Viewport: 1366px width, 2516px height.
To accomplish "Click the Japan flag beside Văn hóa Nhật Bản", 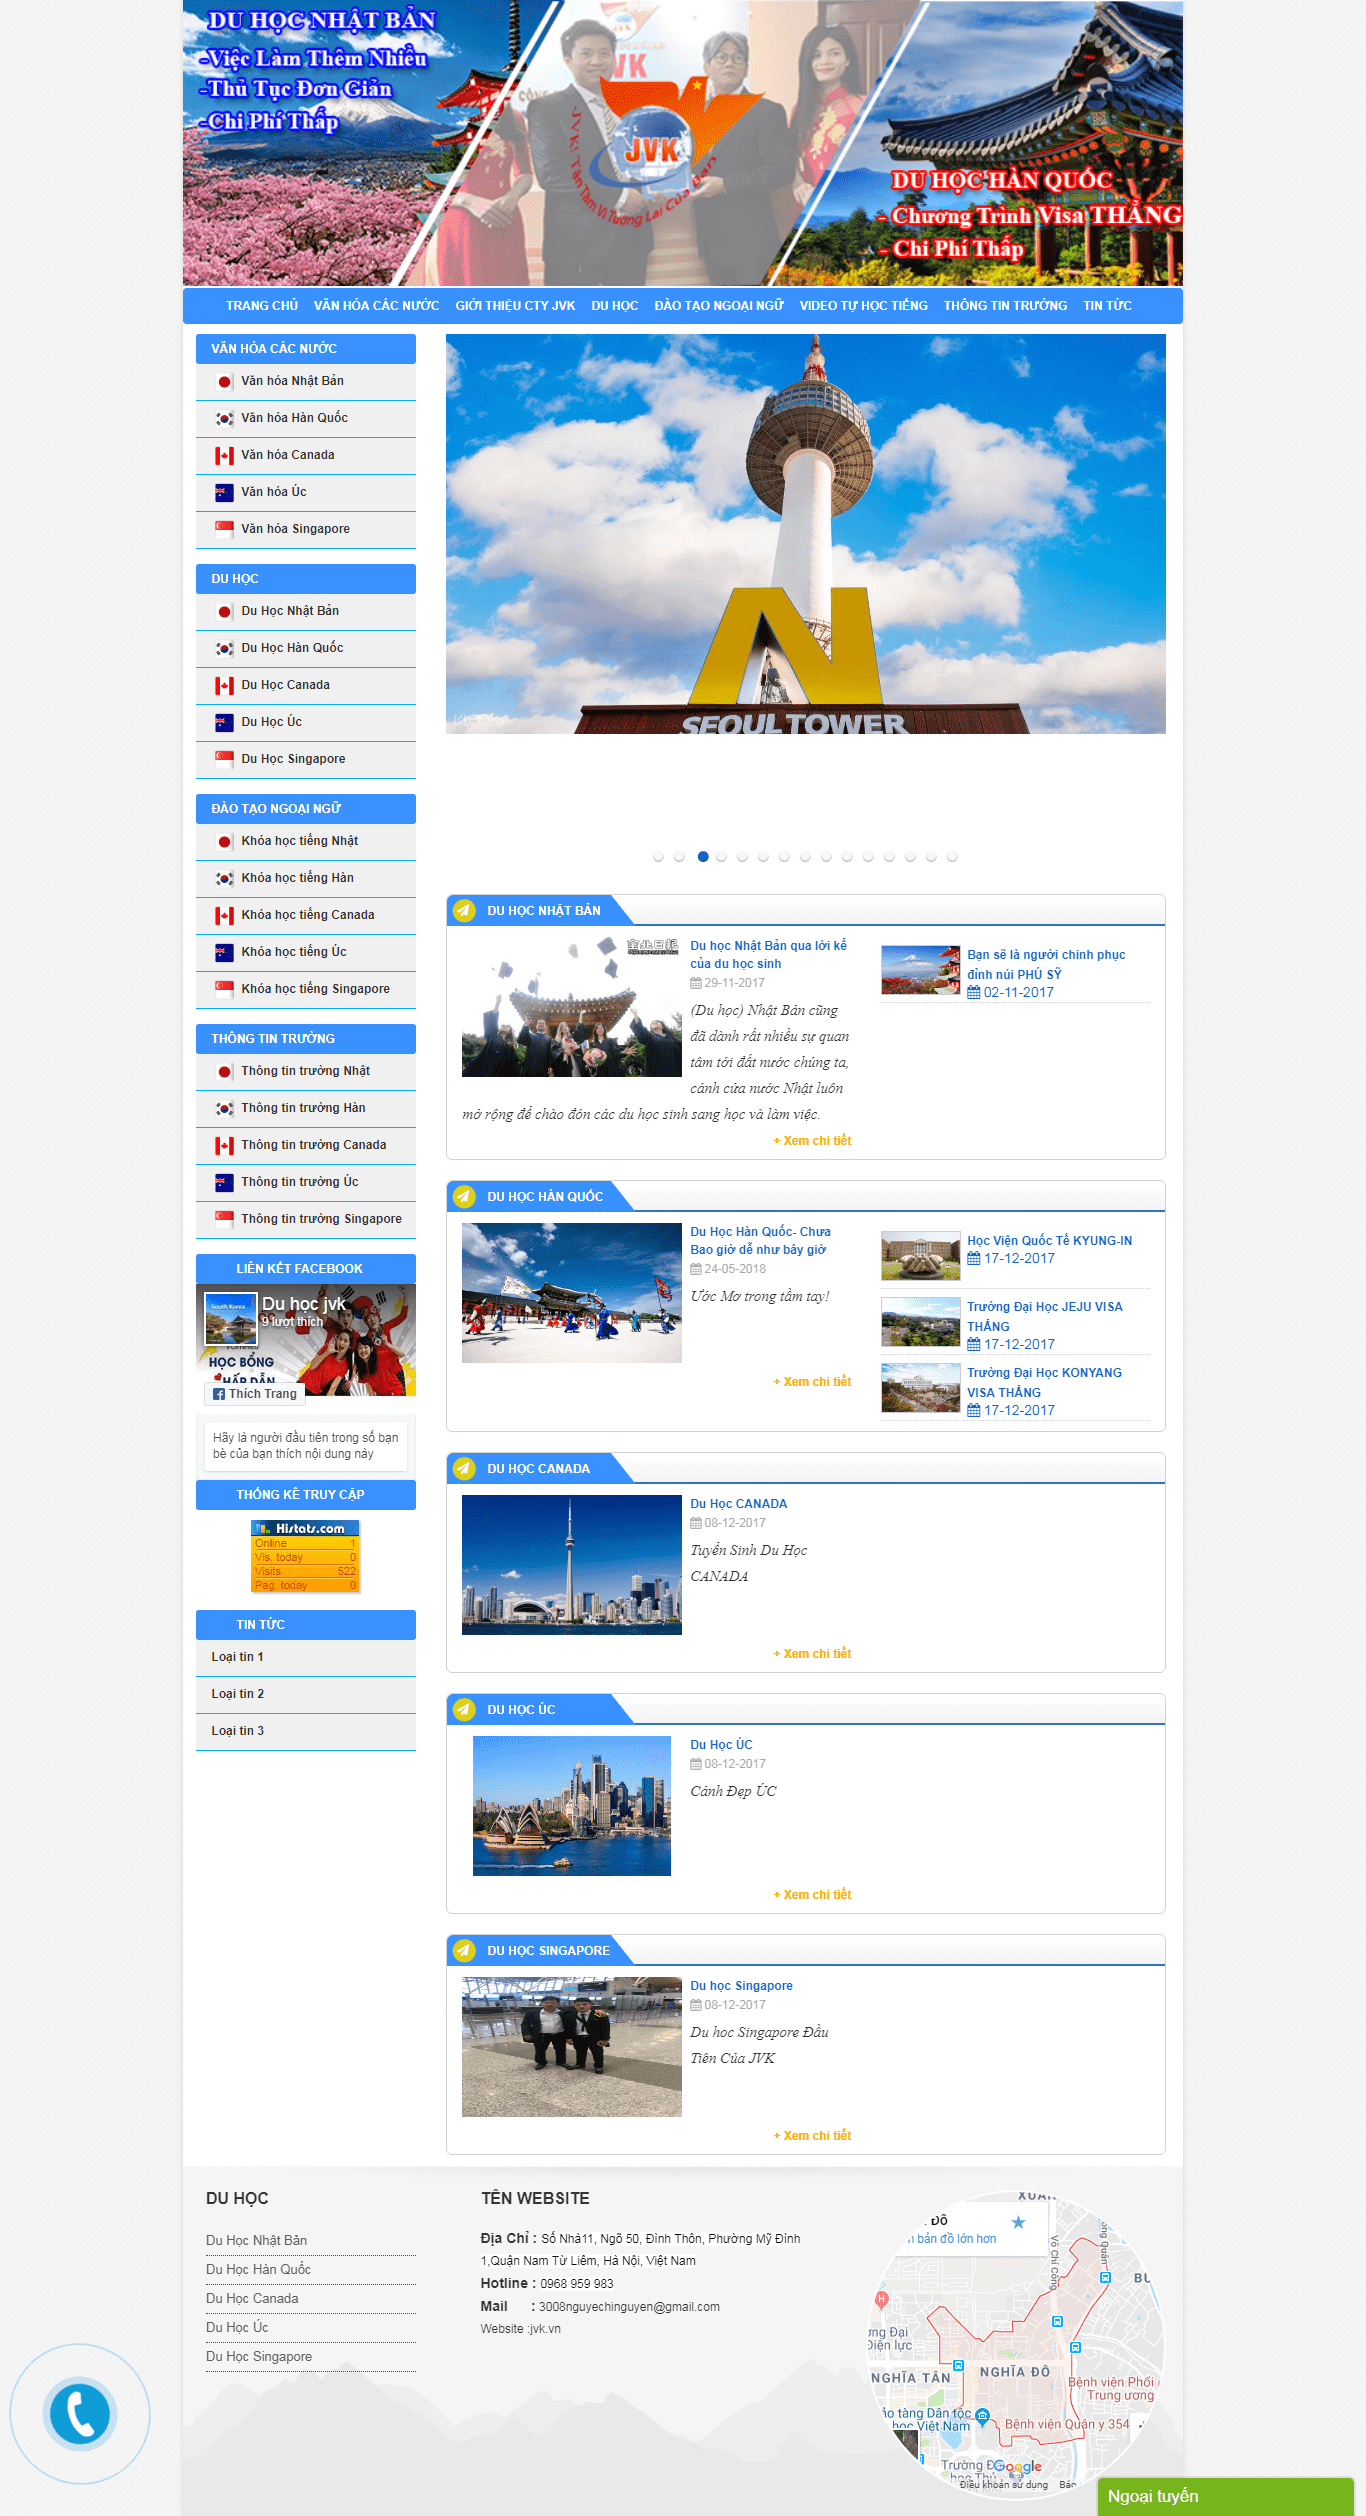I will click(224, 382).
